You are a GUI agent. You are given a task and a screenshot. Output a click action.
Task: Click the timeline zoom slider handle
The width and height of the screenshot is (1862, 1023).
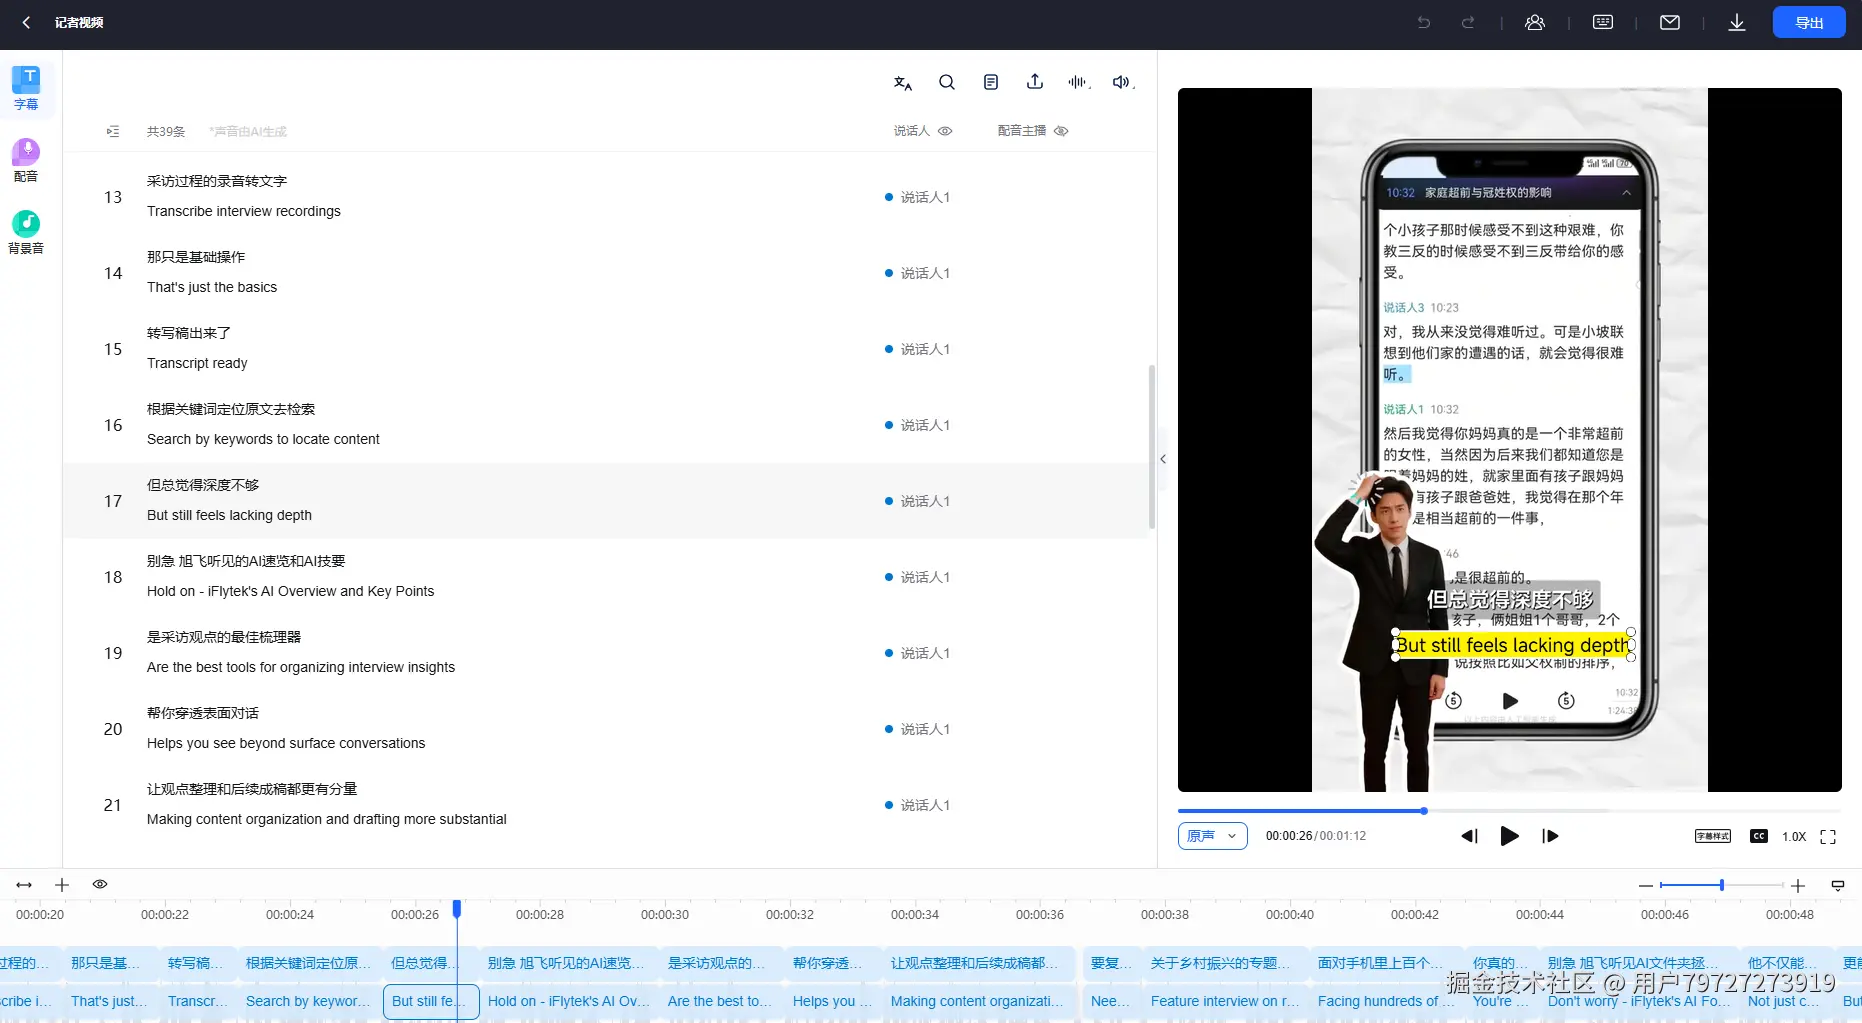[x=1722, y=885]
